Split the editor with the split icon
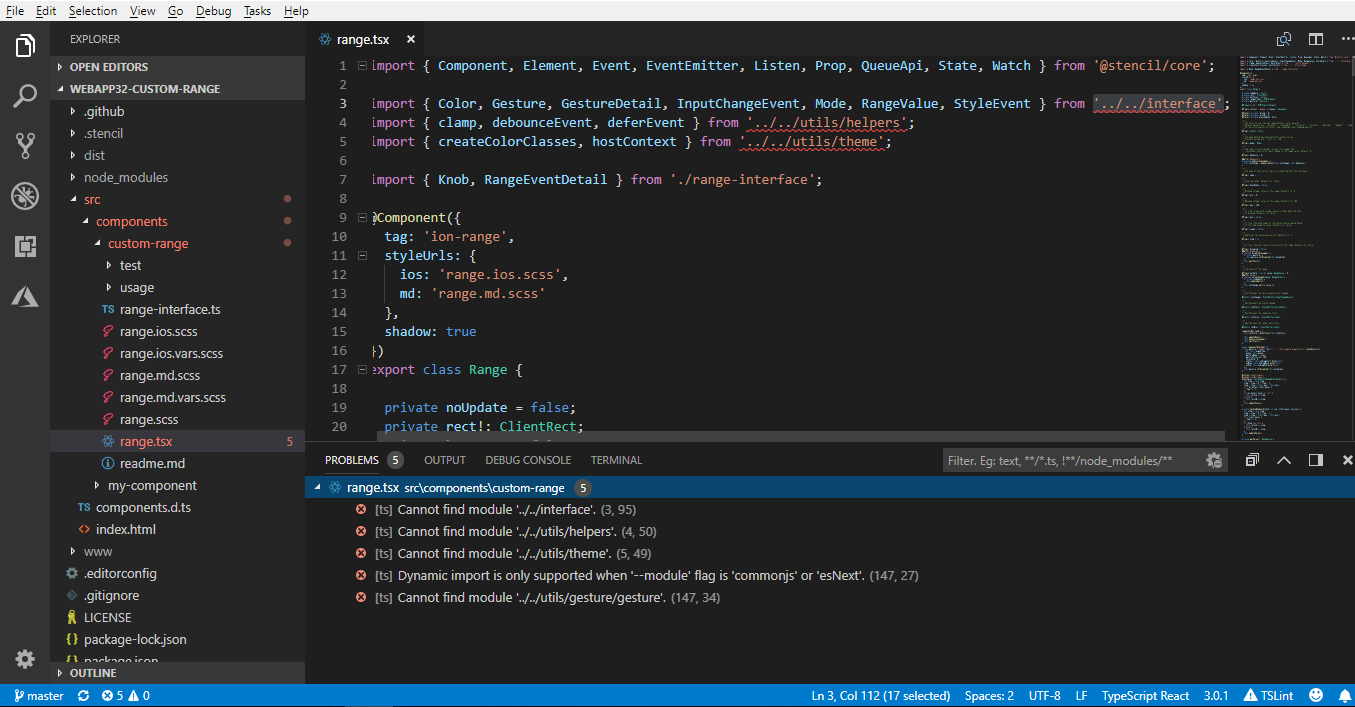1355x707 pixels. 1316,40
